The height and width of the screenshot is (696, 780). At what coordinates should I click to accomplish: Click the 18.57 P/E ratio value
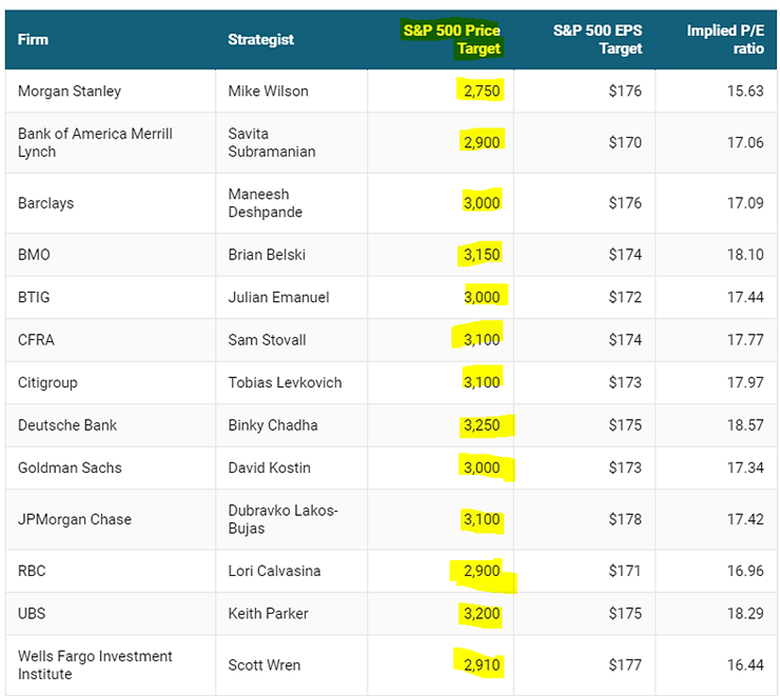(x=745, y=425)
